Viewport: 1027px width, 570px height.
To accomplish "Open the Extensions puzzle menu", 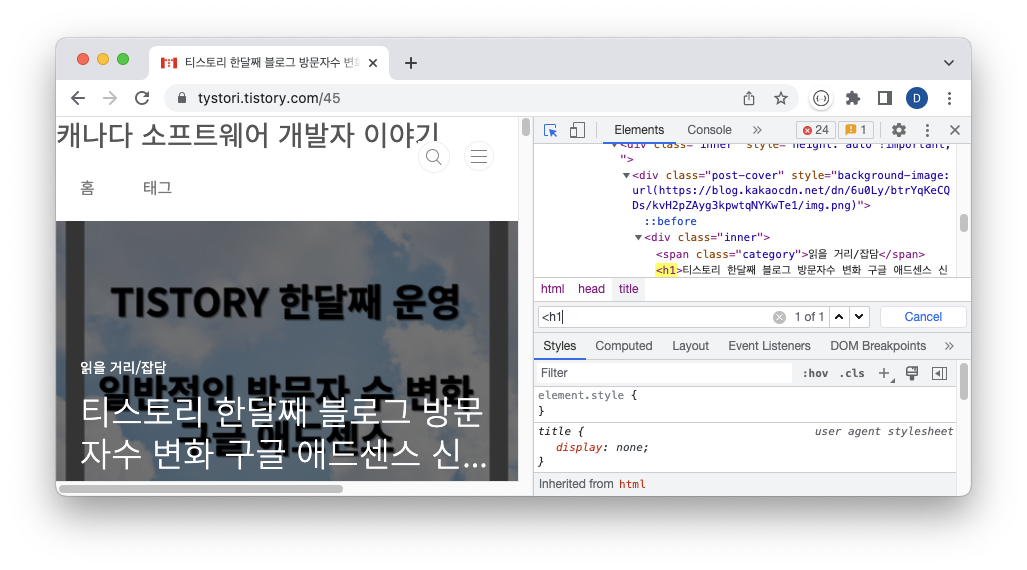I will 853,98.
